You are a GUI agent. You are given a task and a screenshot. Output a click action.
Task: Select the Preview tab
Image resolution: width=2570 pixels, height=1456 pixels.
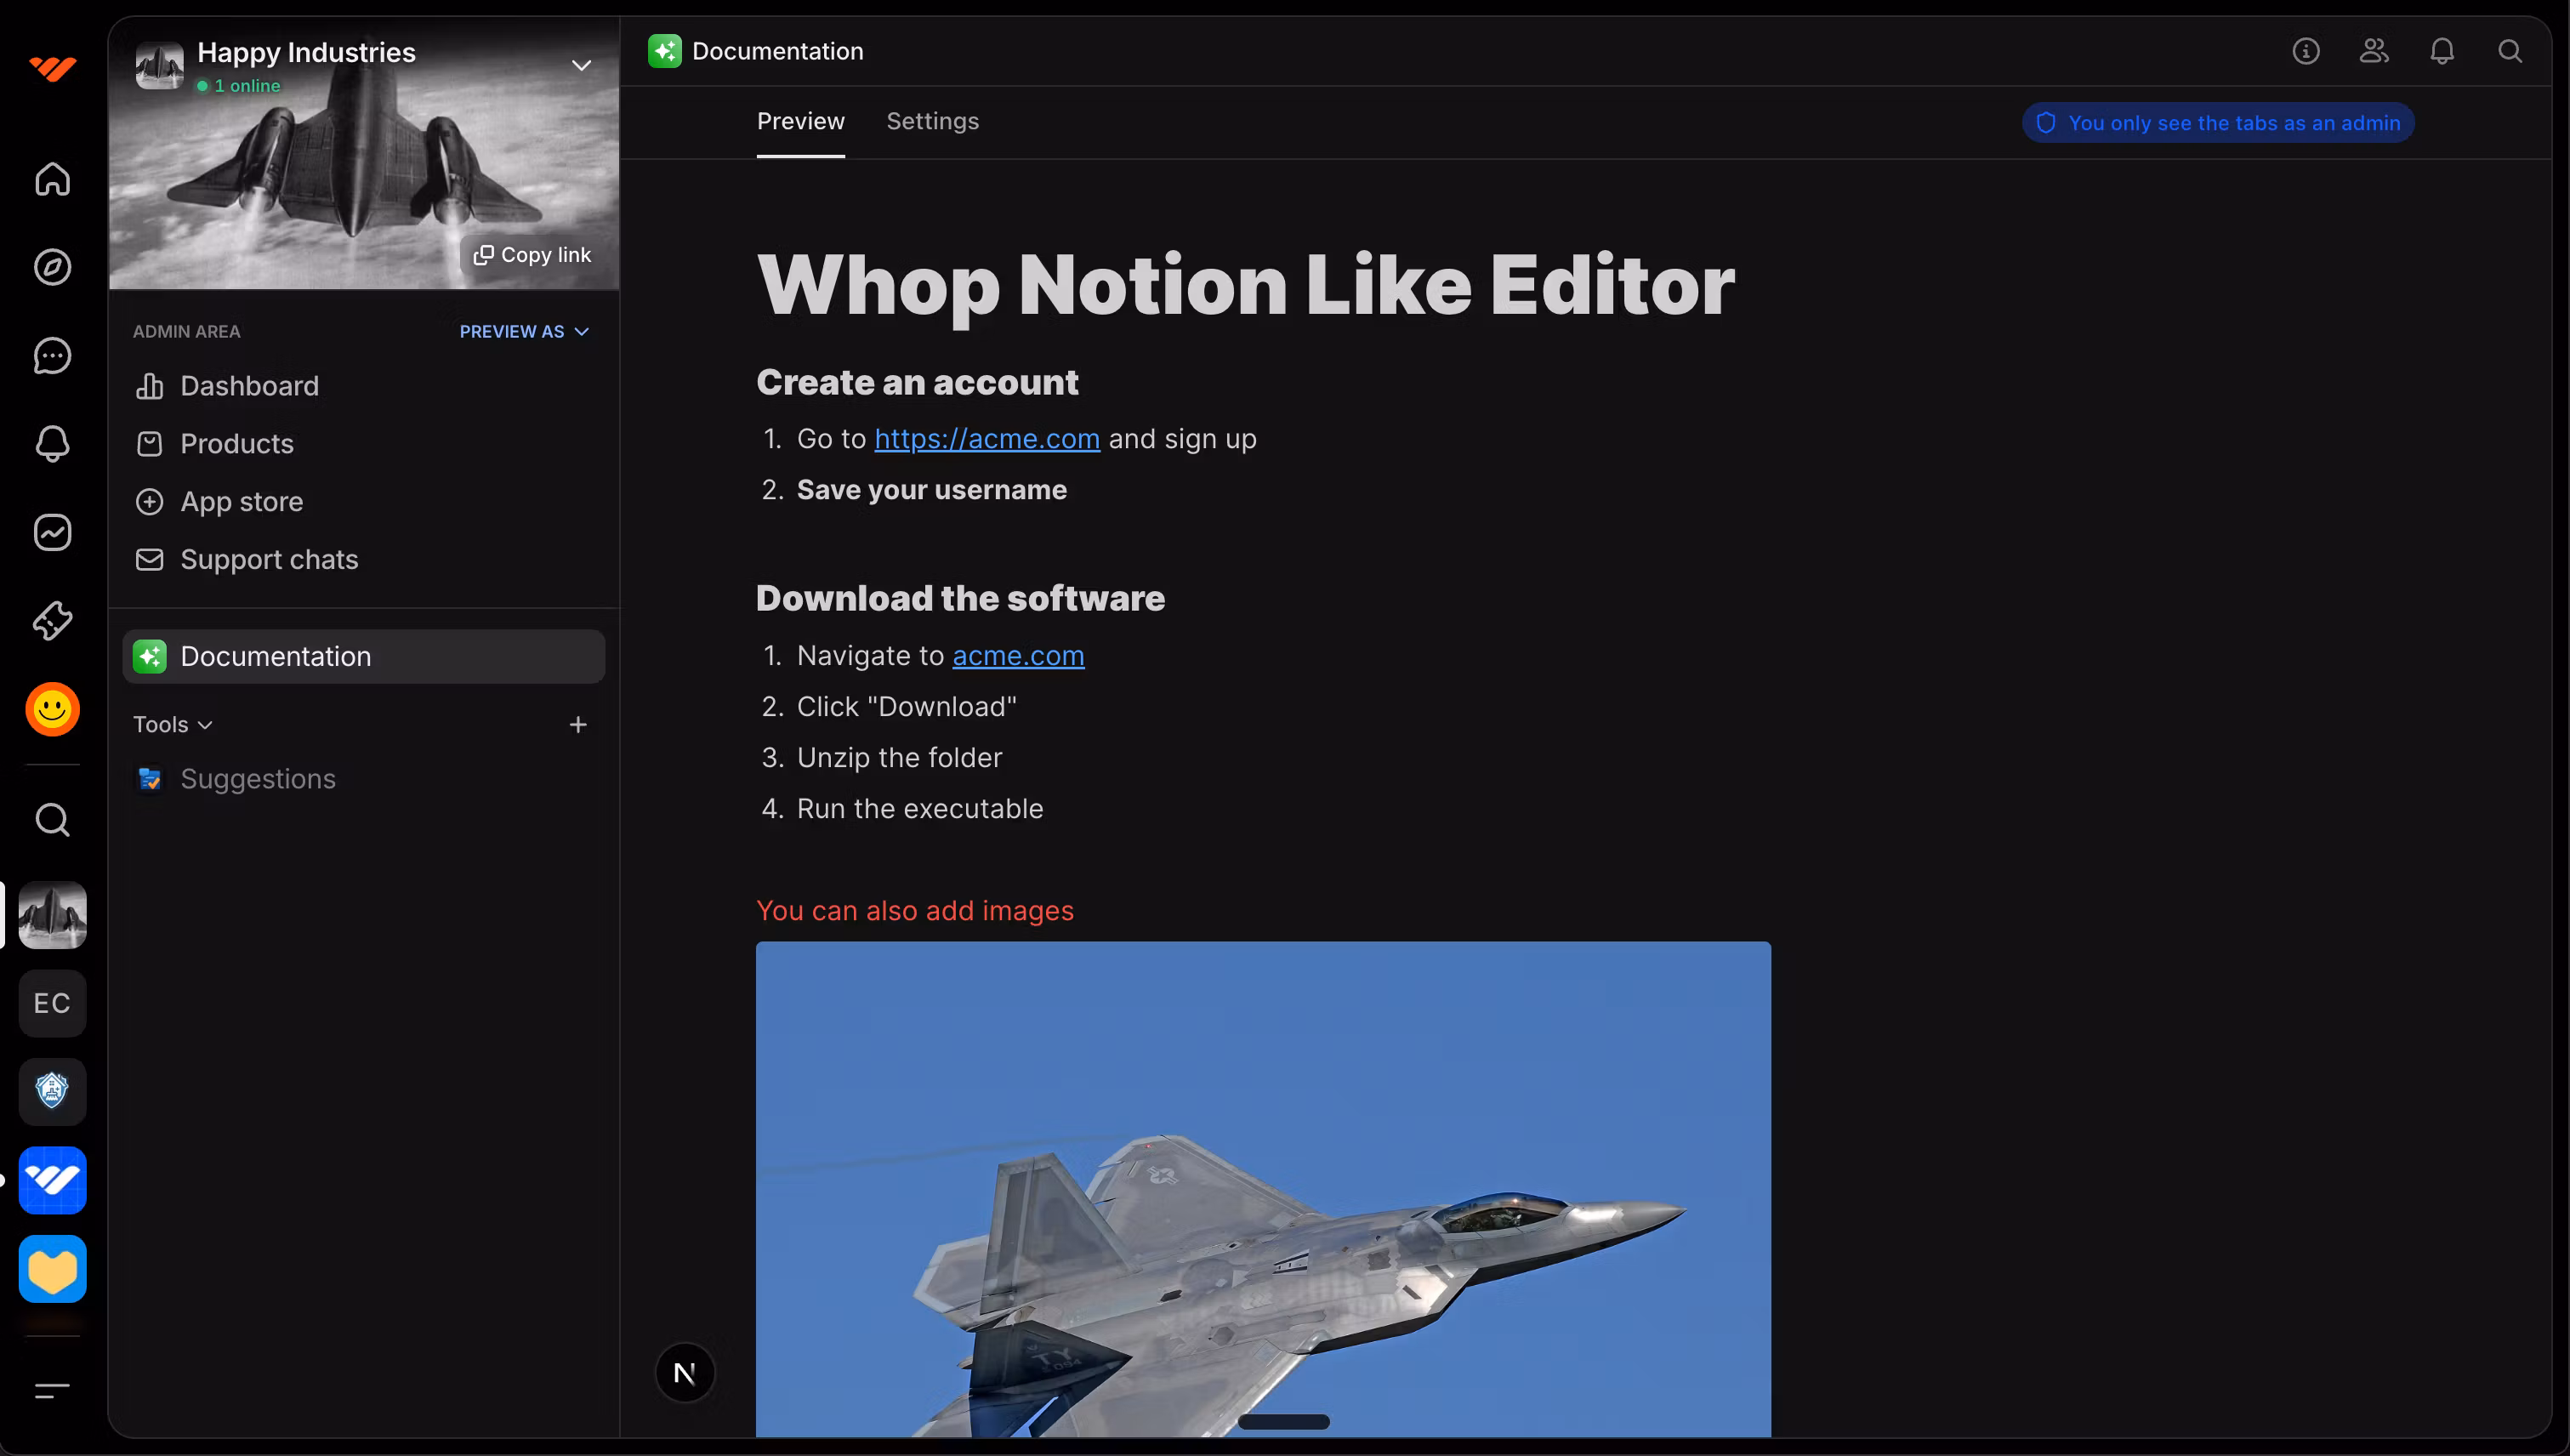pos(800,122)
